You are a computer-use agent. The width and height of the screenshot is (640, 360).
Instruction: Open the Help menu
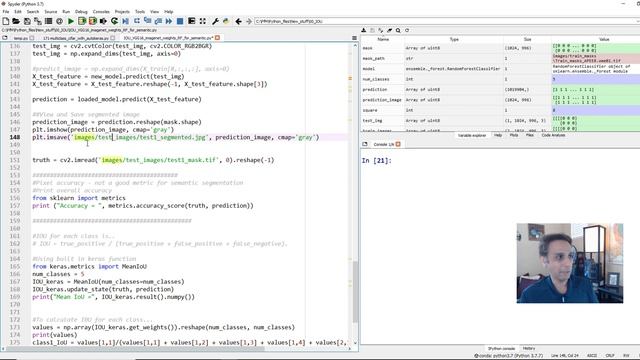169,11
